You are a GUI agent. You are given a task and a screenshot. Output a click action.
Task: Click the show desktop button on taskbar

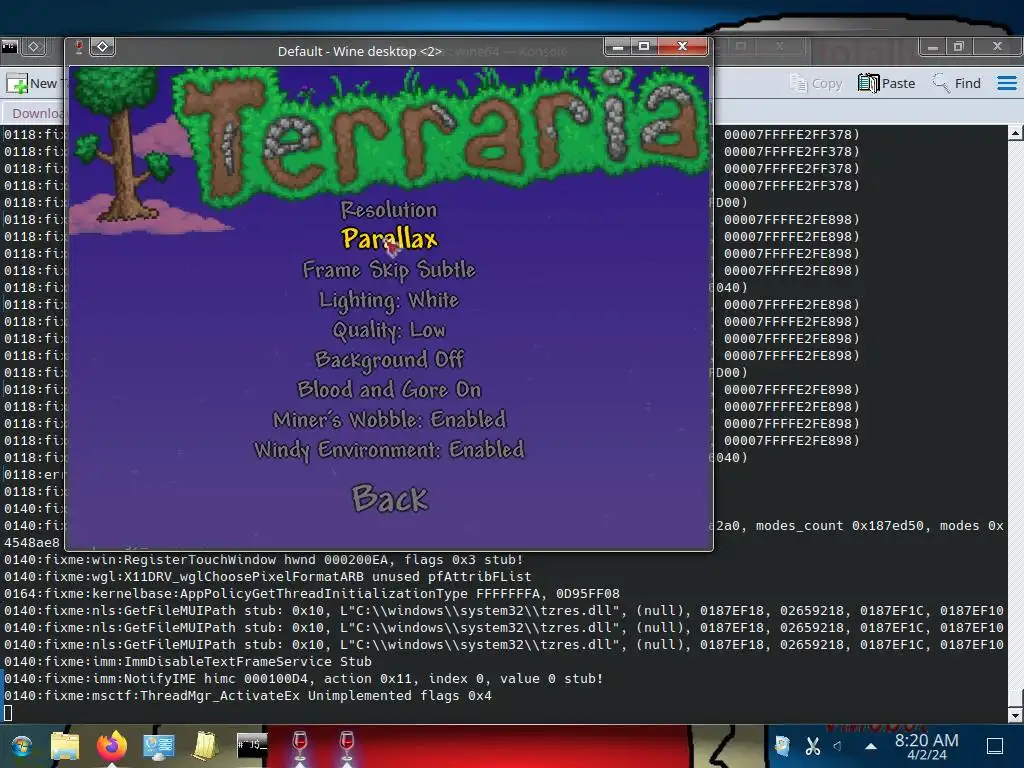coord(995,746)
